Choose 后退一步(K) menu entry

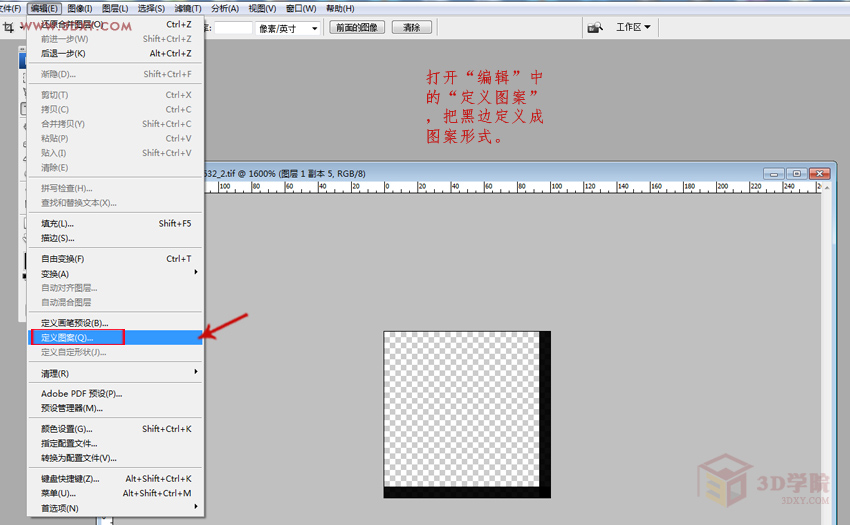pos(115,54)
